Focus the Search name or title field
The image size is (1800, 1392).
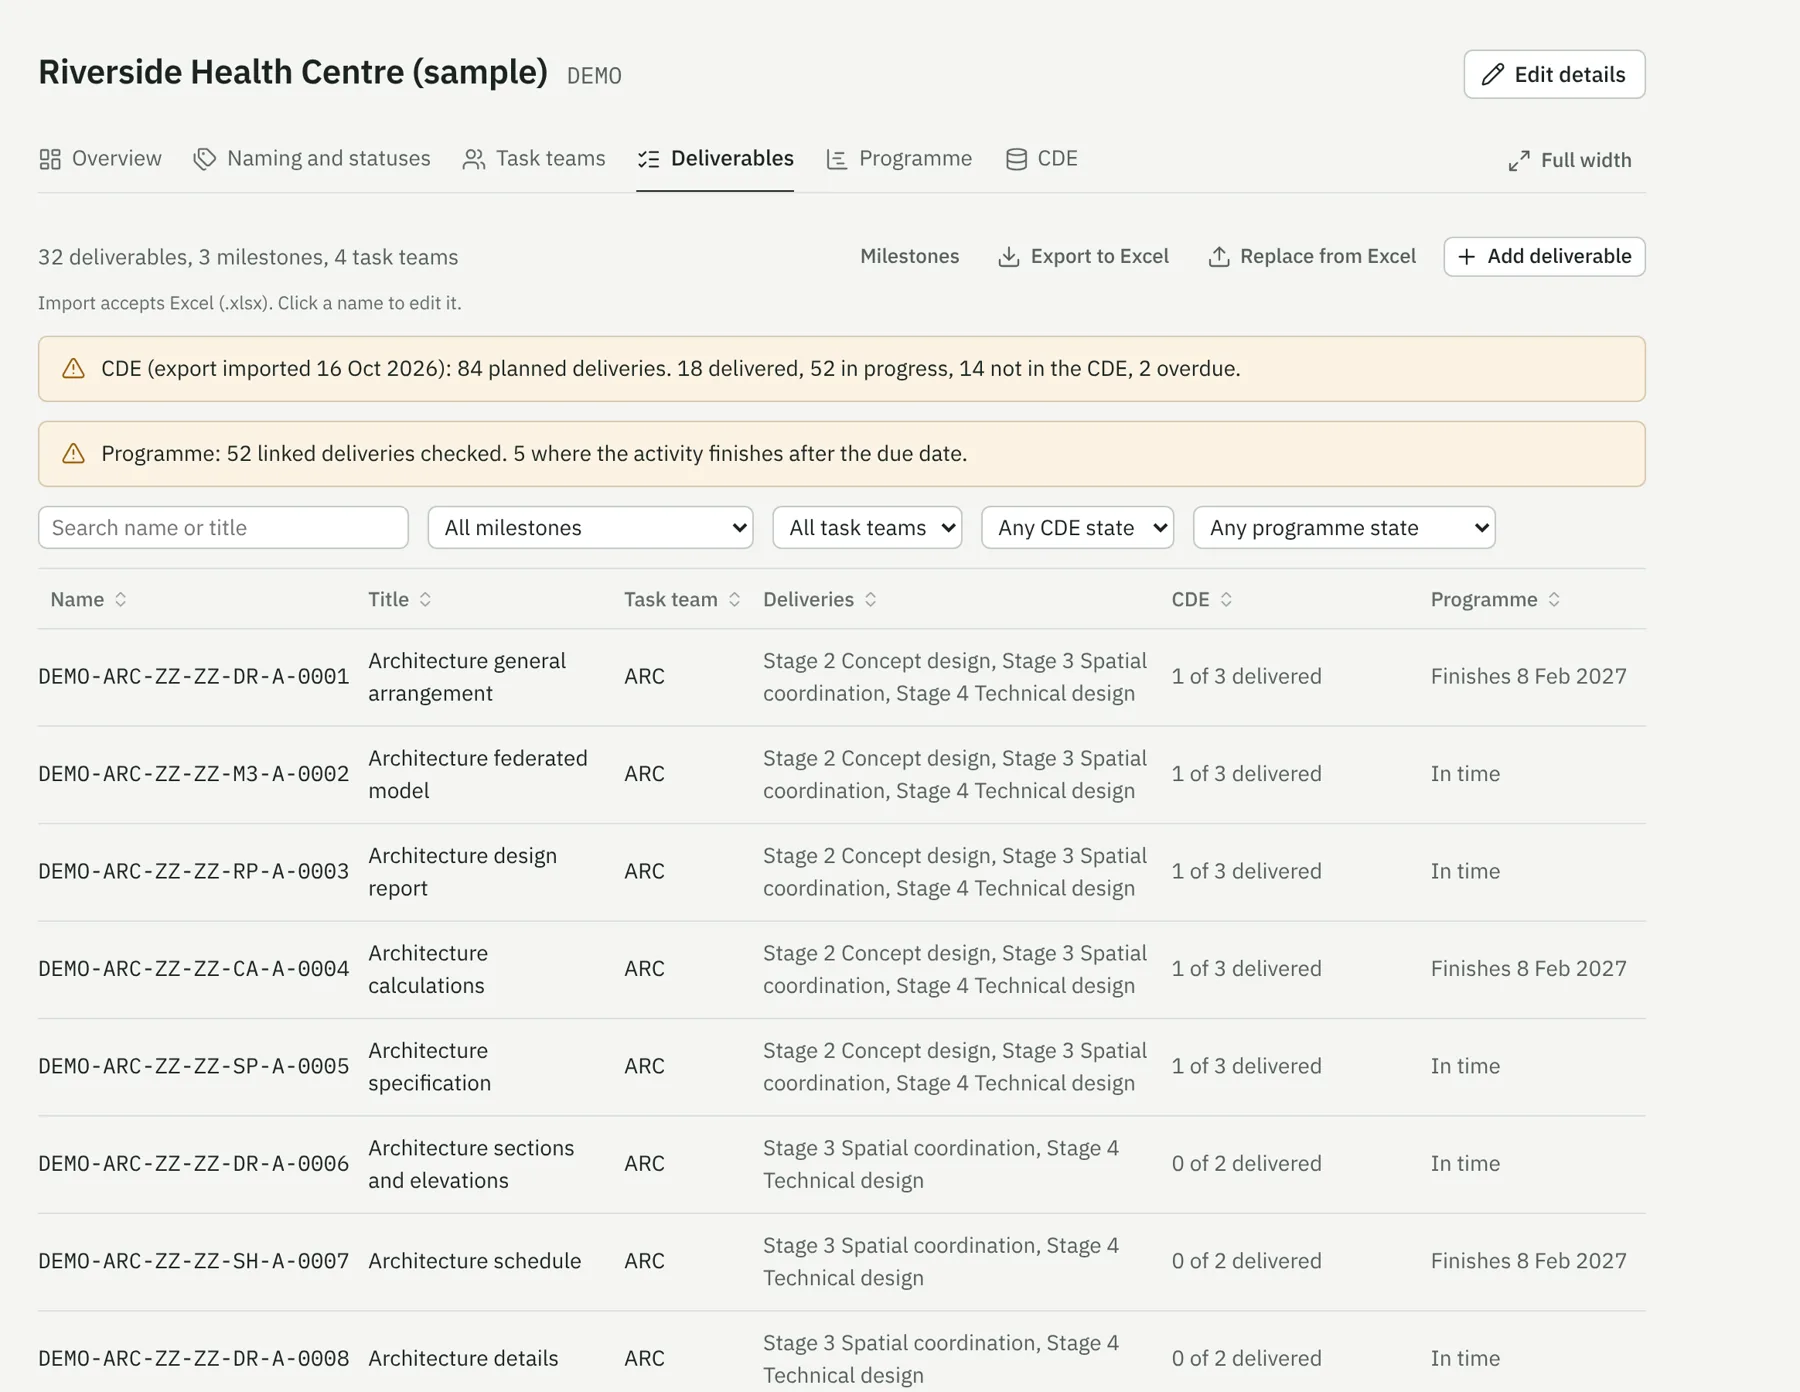(x=223, y=528)
